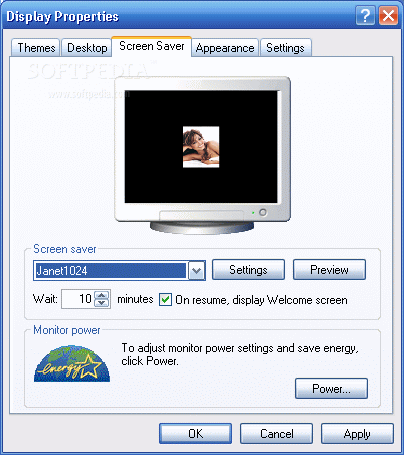This screenshot has height=455, width=404.
Task: Click the preview monitor power button
Action: coord(263,212)
